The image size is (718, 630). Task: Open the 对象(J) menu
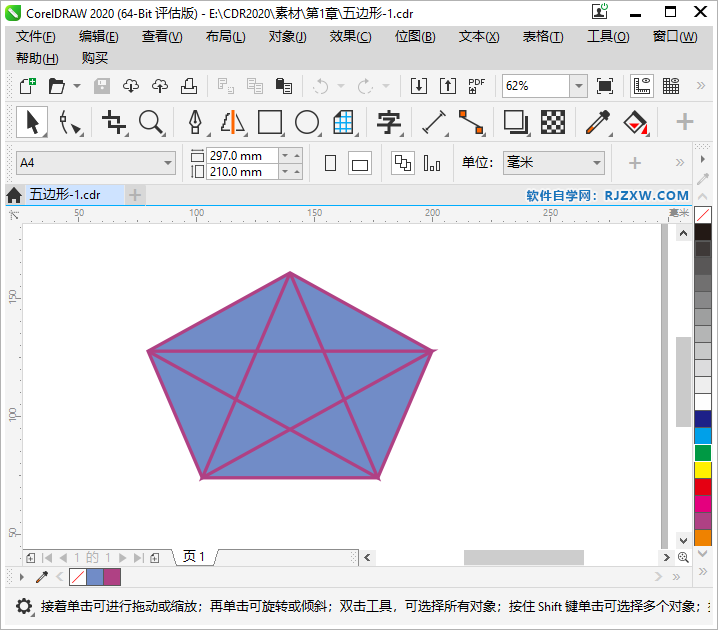pyautogui.click(x=288, y=37)
